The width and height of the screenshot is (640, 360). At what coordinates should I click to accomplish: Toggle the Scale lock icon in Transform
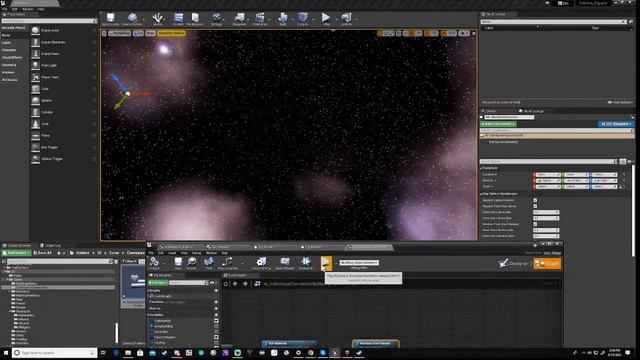[621, 187]
